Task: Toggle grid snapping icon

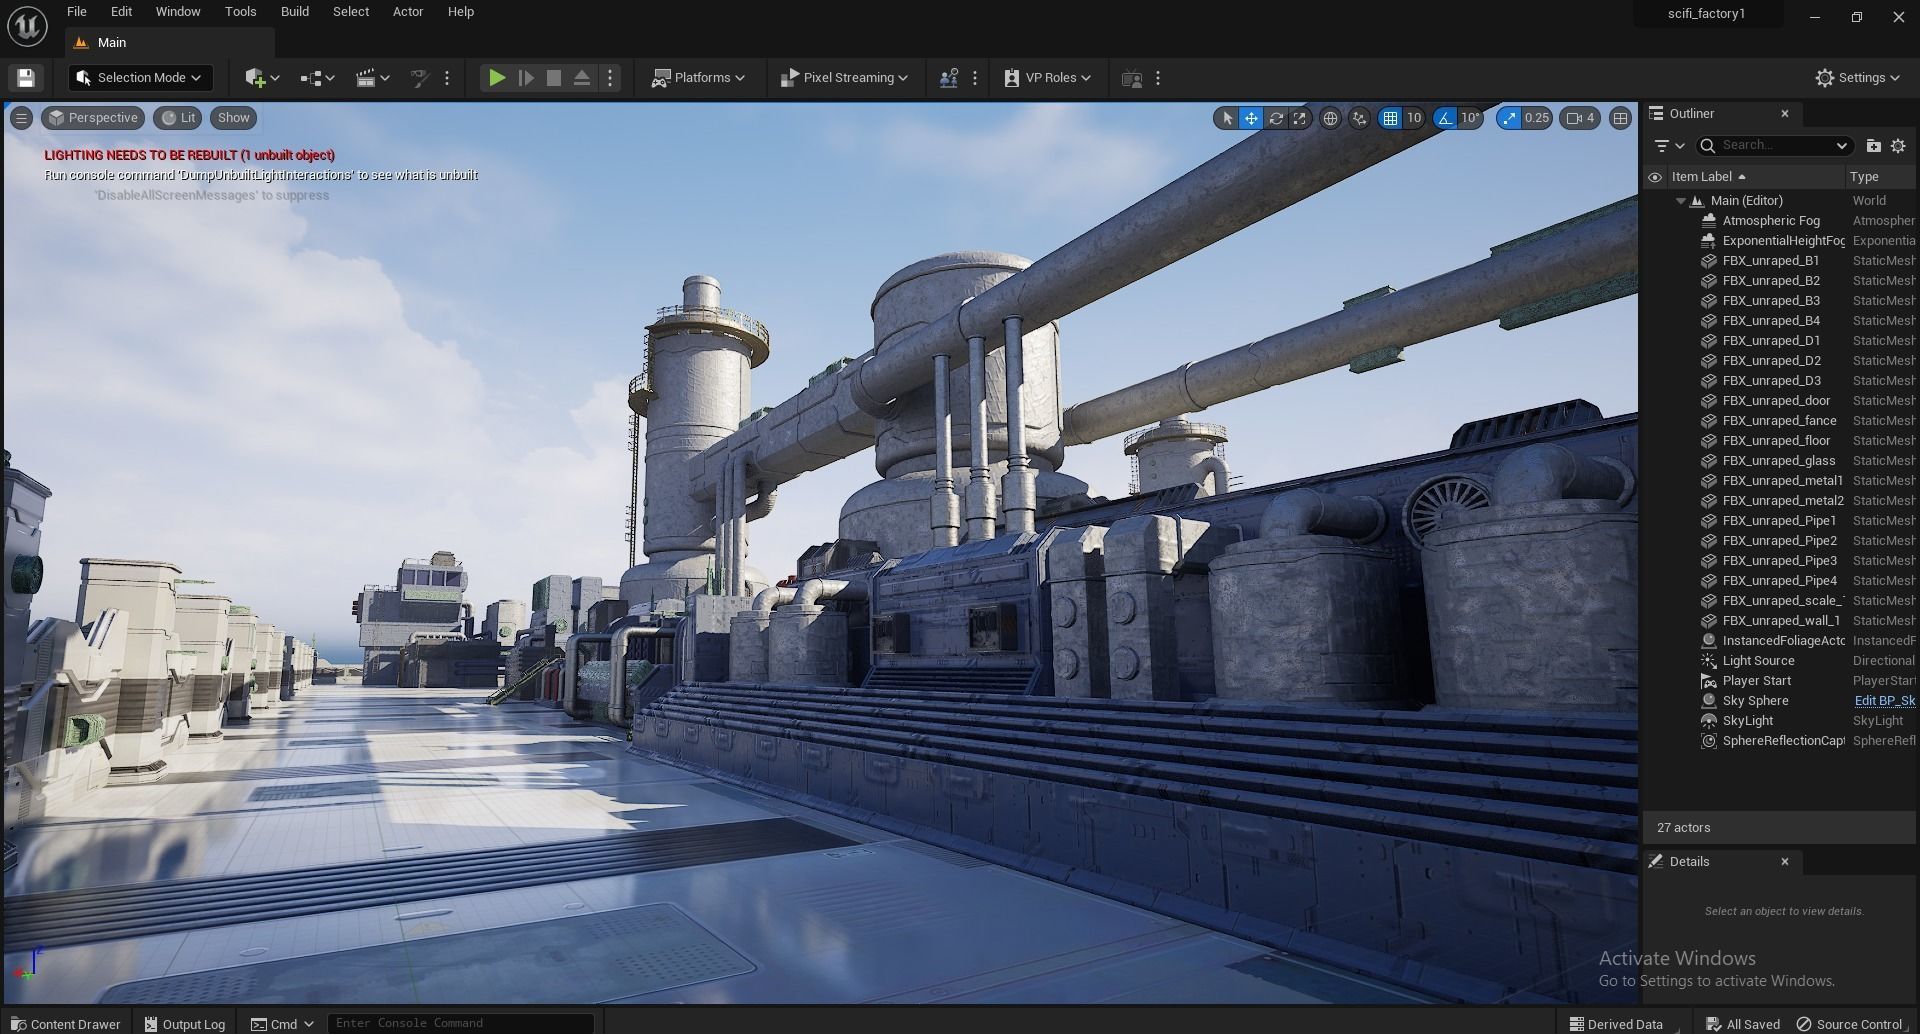Action: (1390, 118)
